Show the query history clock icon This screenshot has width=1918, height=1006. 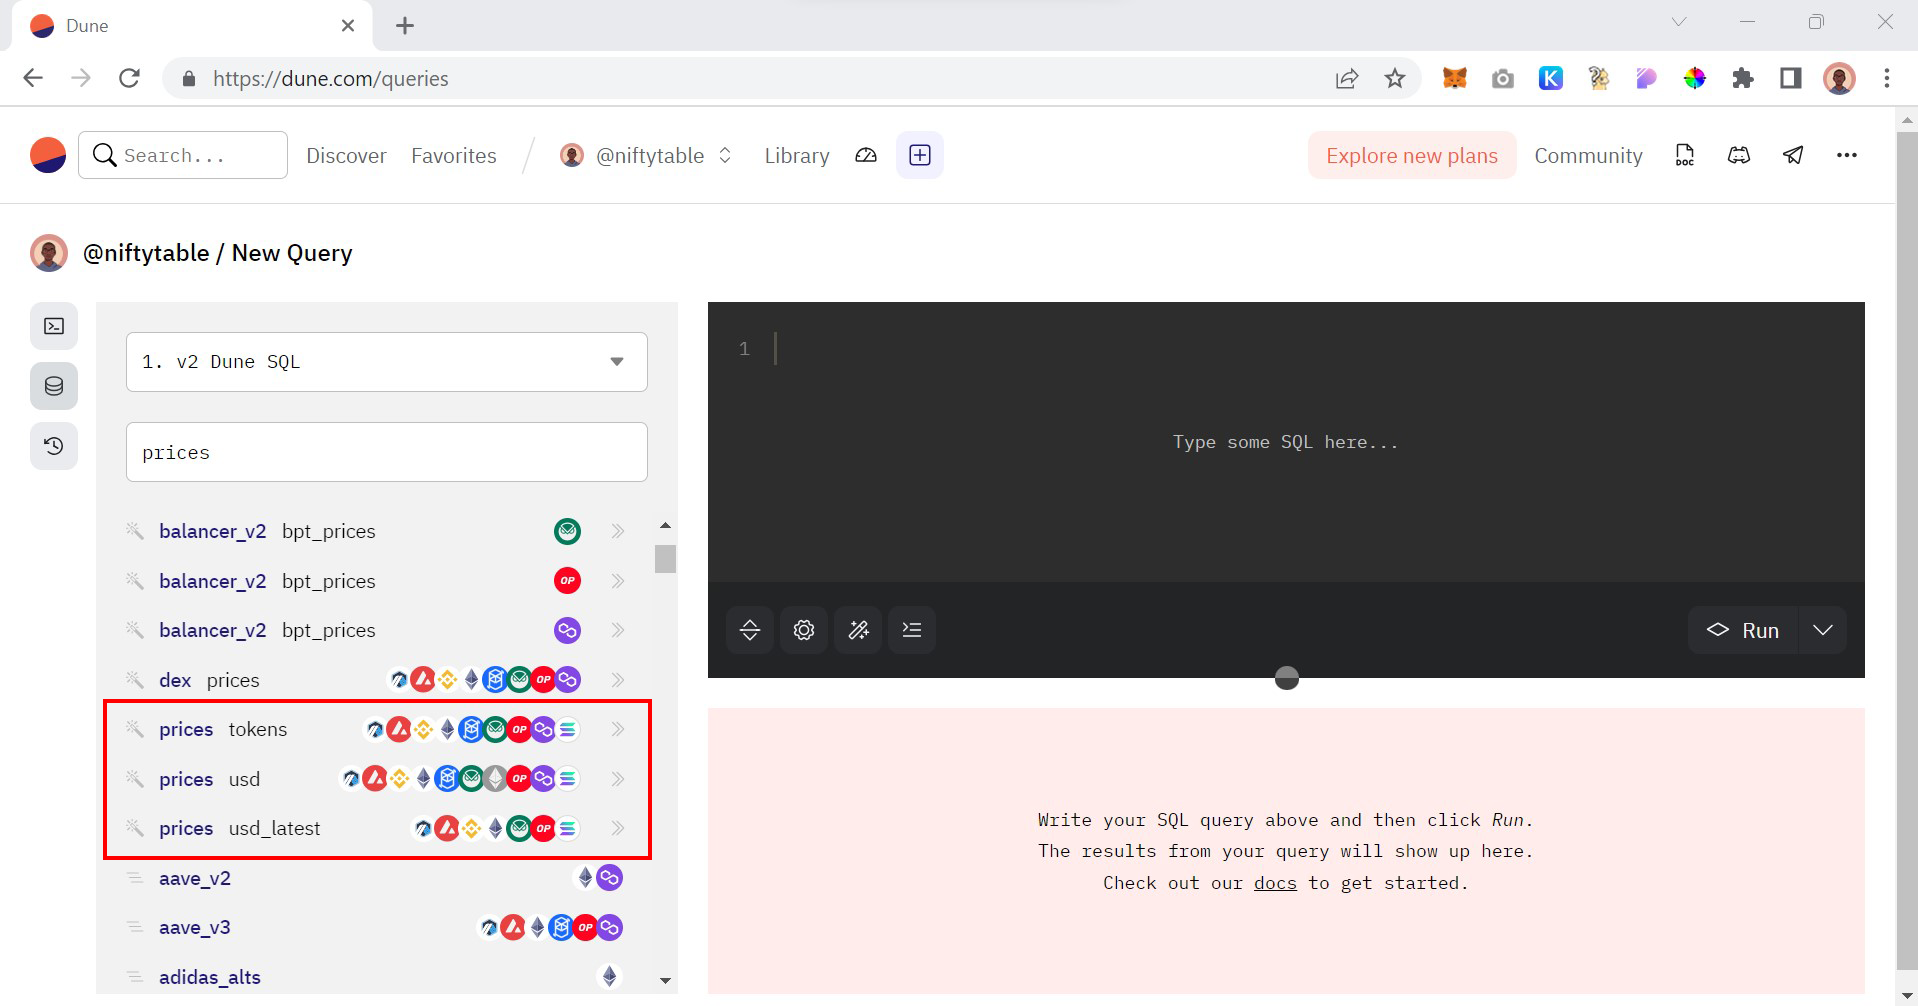tap(54, 446)
